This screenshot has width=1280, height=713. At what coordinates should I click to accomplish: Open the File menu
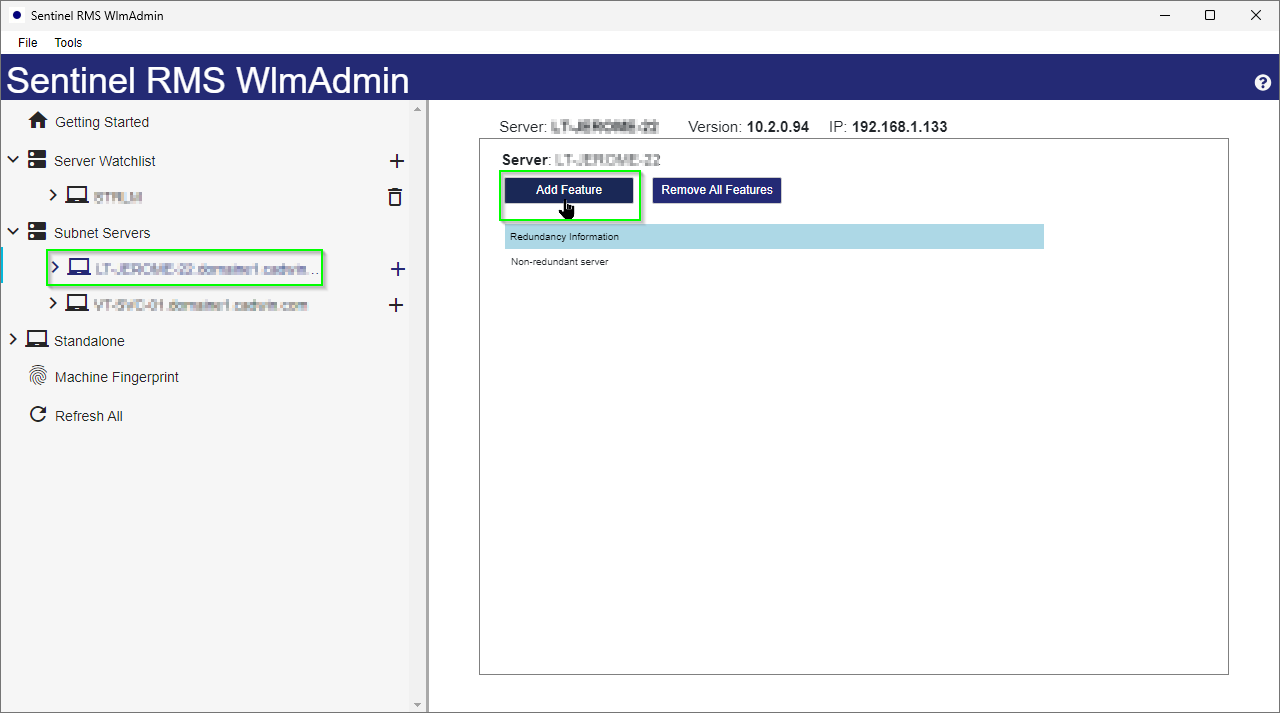27,43
